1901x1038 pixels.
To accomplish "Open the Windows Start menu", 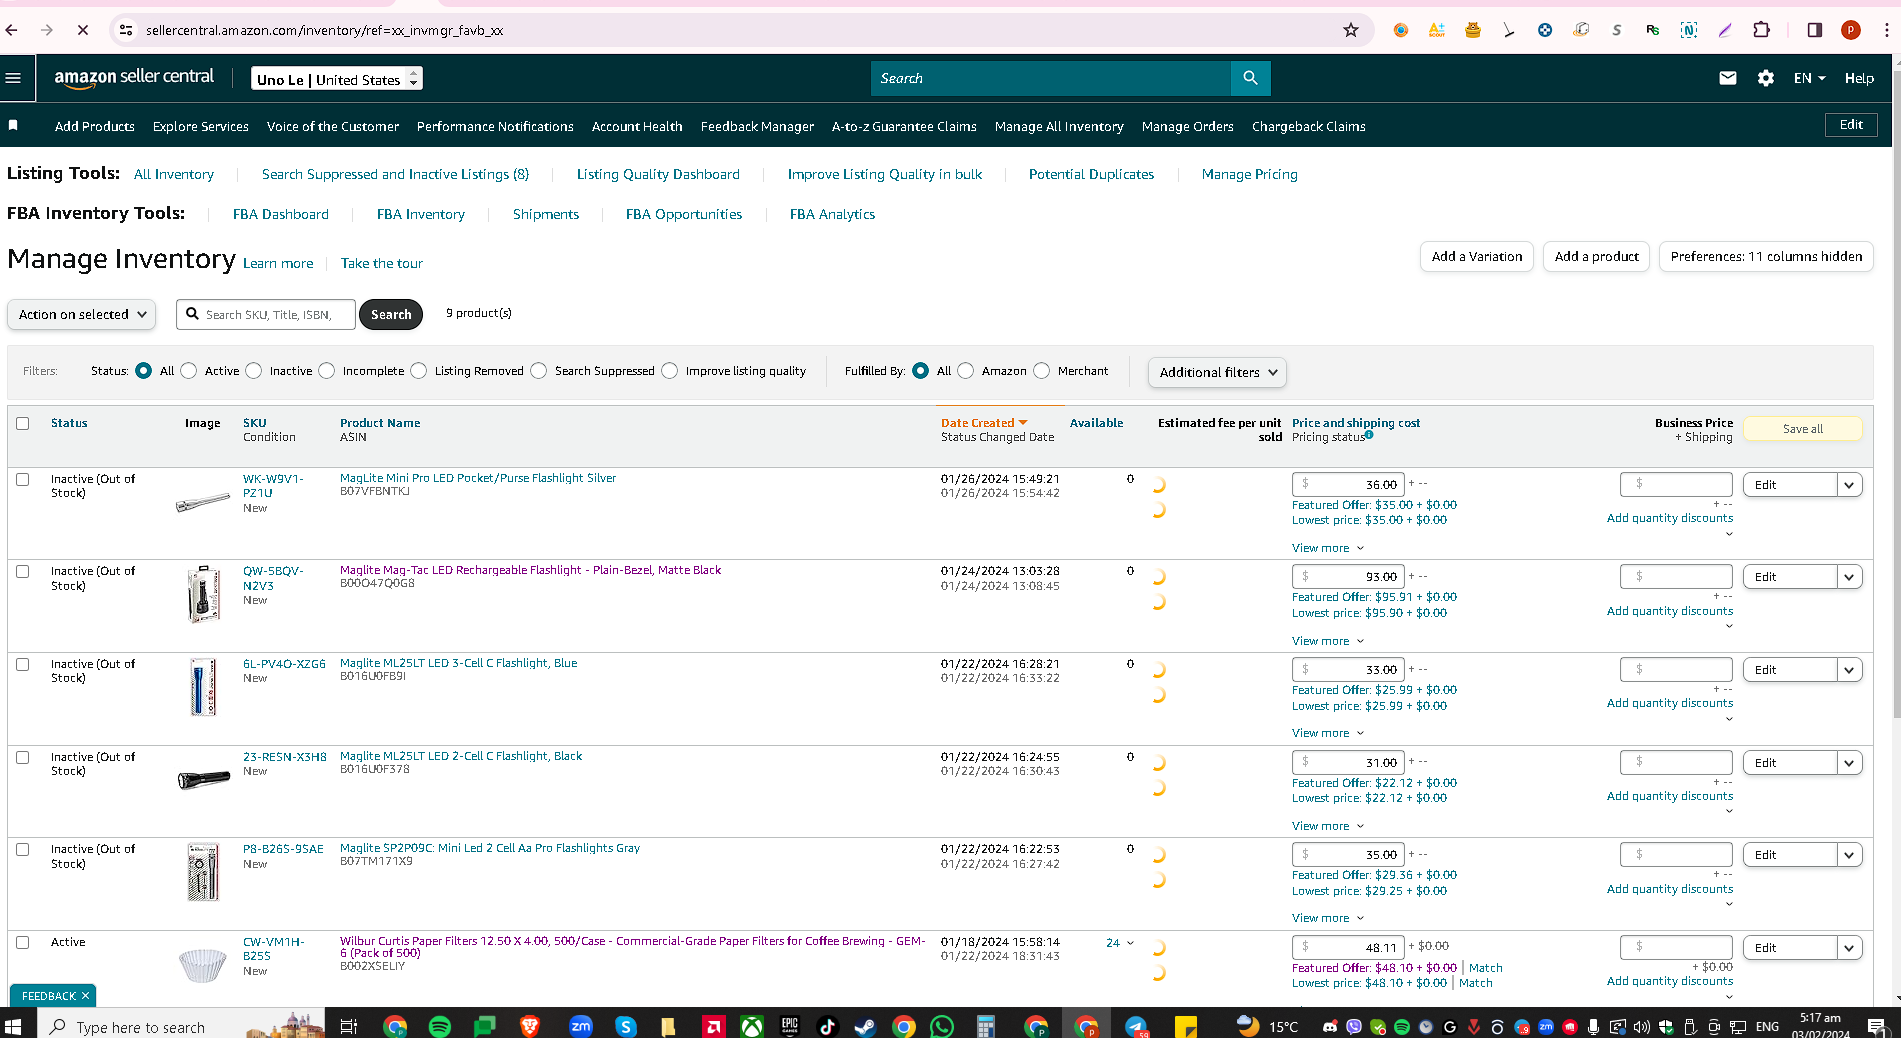I will click(13, 1026).
